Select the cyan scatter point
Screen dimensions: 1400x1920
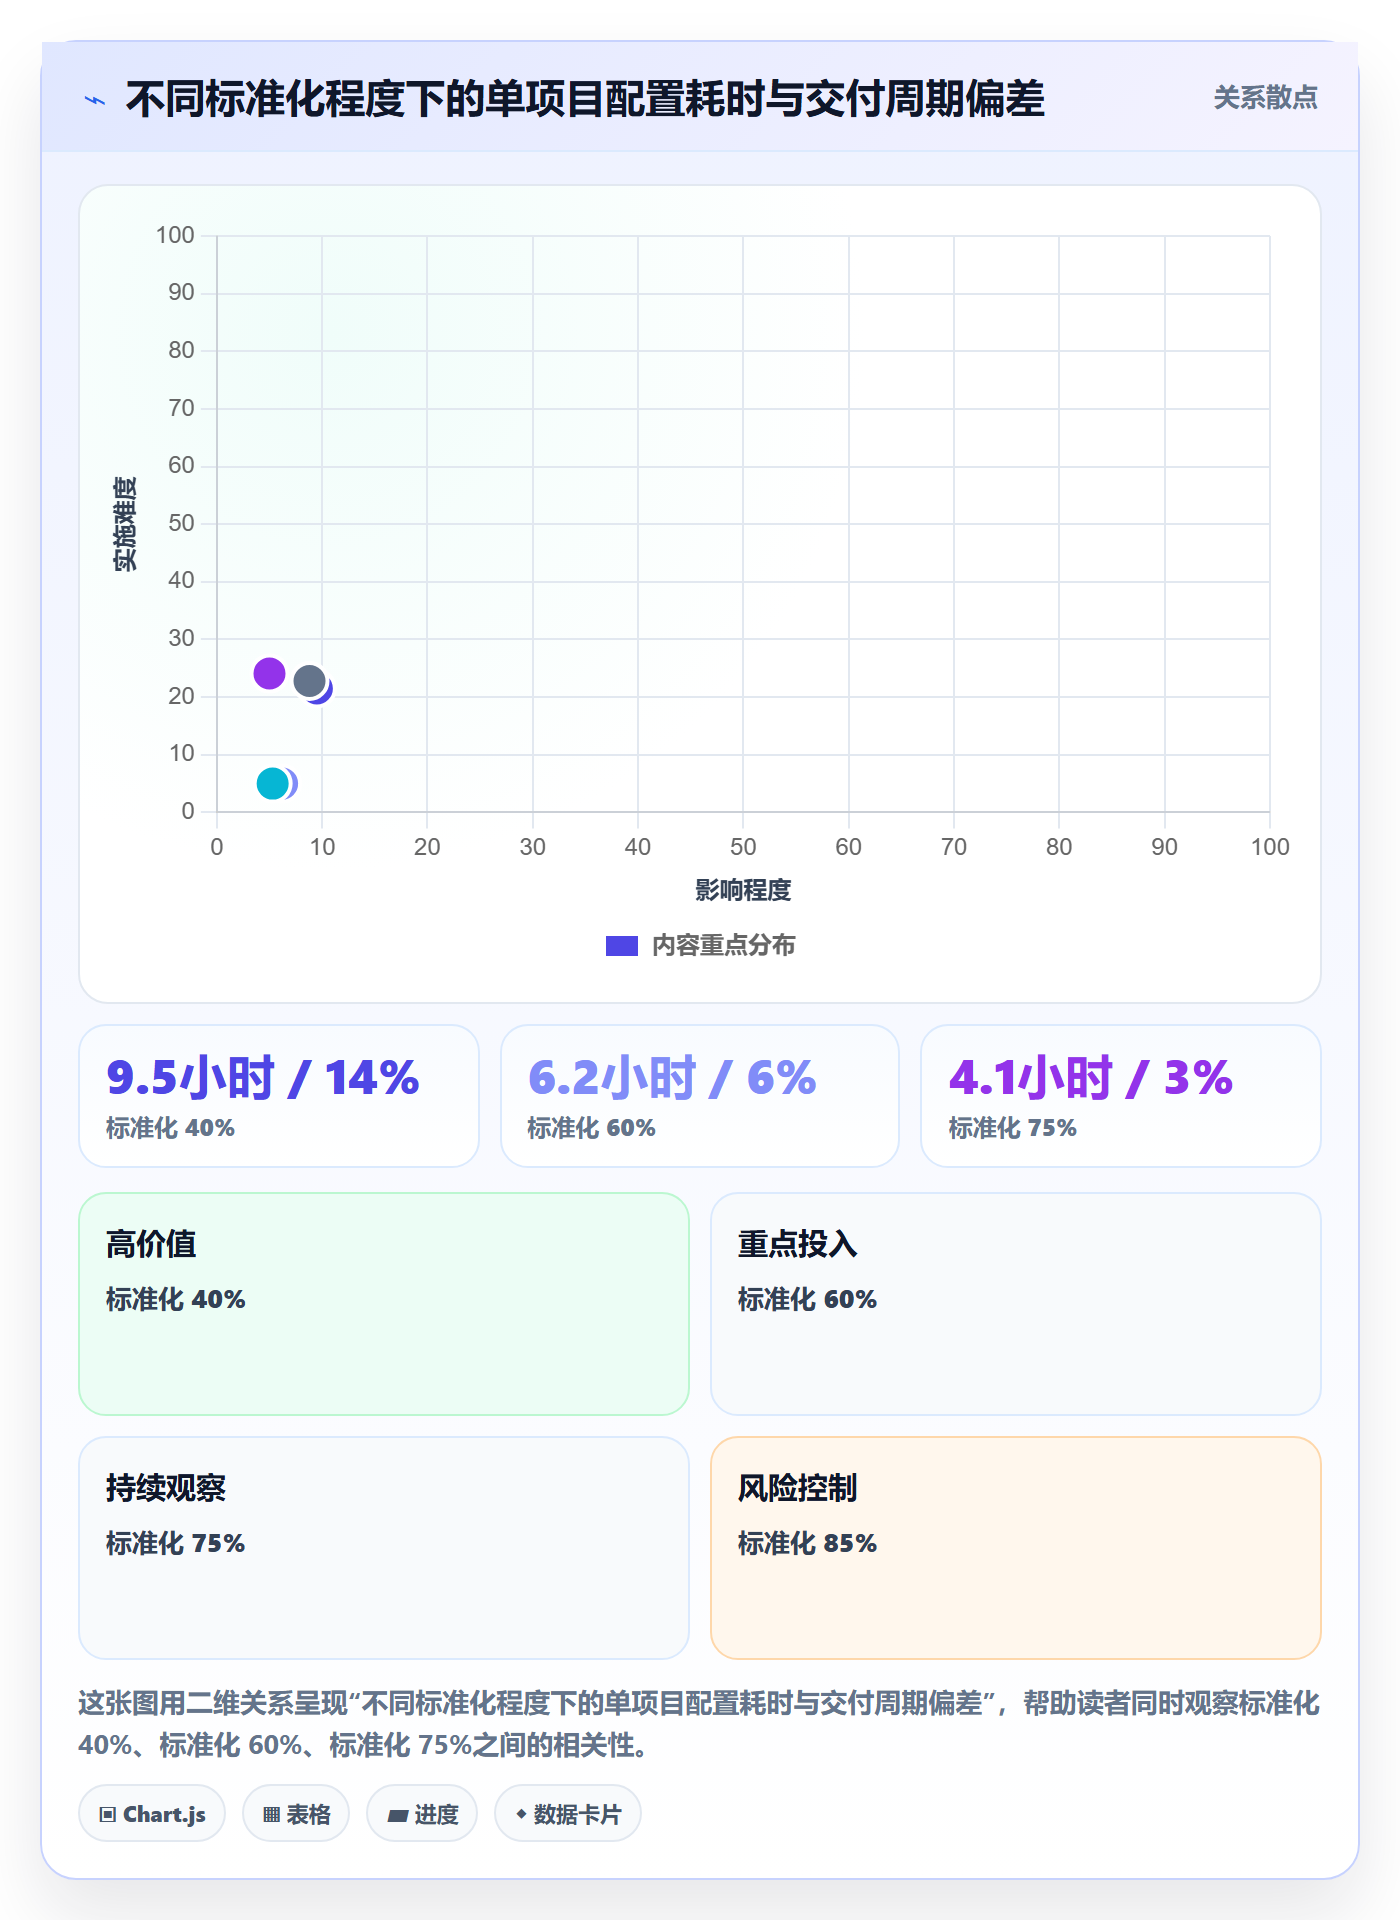point(272,784)
